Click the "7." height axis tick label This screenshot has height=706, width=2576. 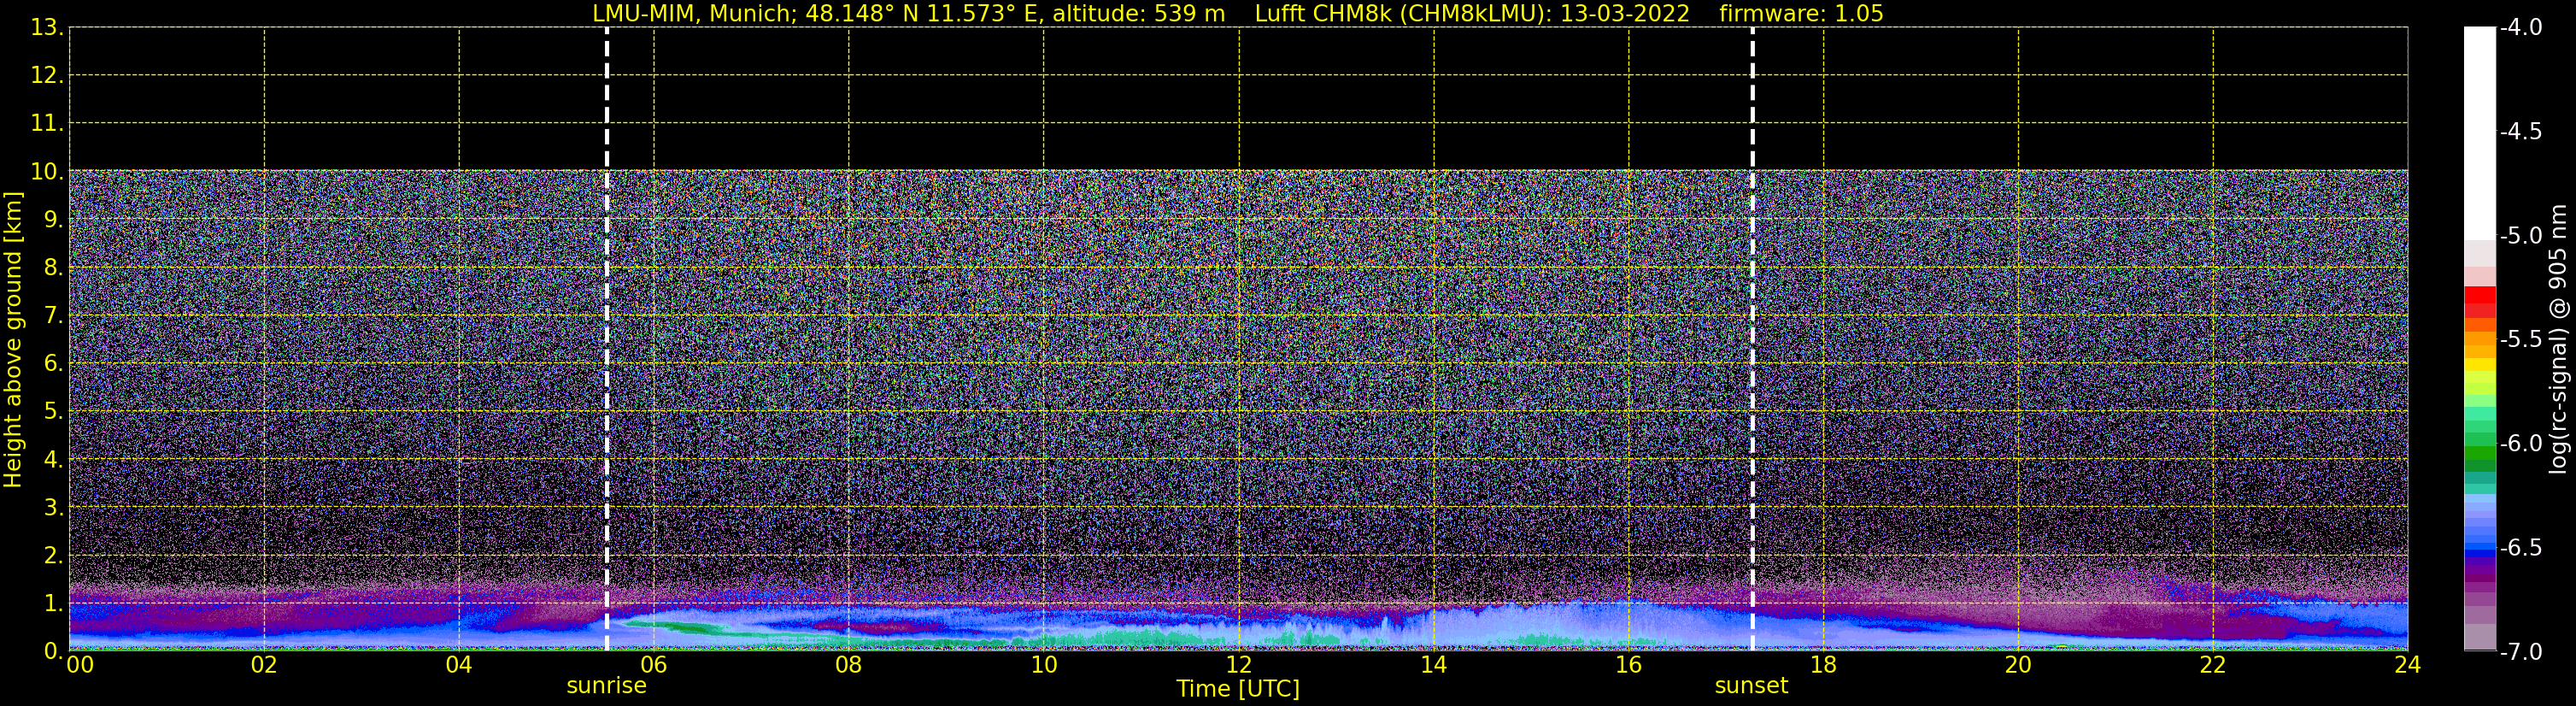coord(54,316)
